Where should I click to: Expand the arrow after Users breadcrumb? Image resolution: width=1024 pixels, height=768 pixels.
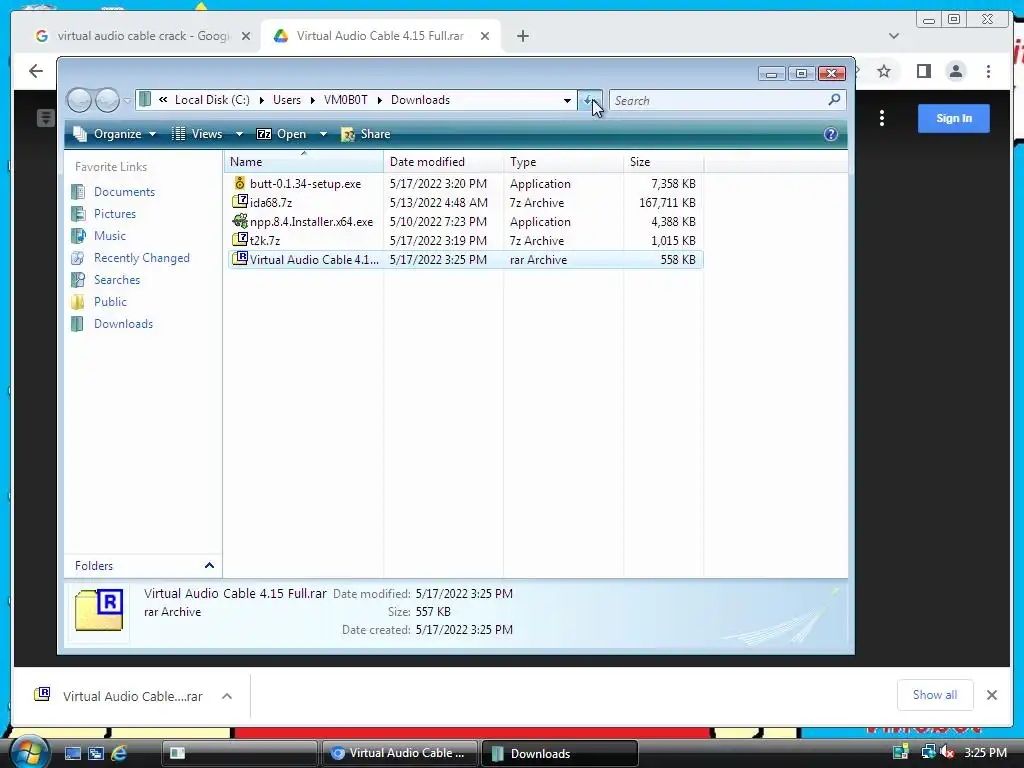pyautogui.click(x=313, y=101)
